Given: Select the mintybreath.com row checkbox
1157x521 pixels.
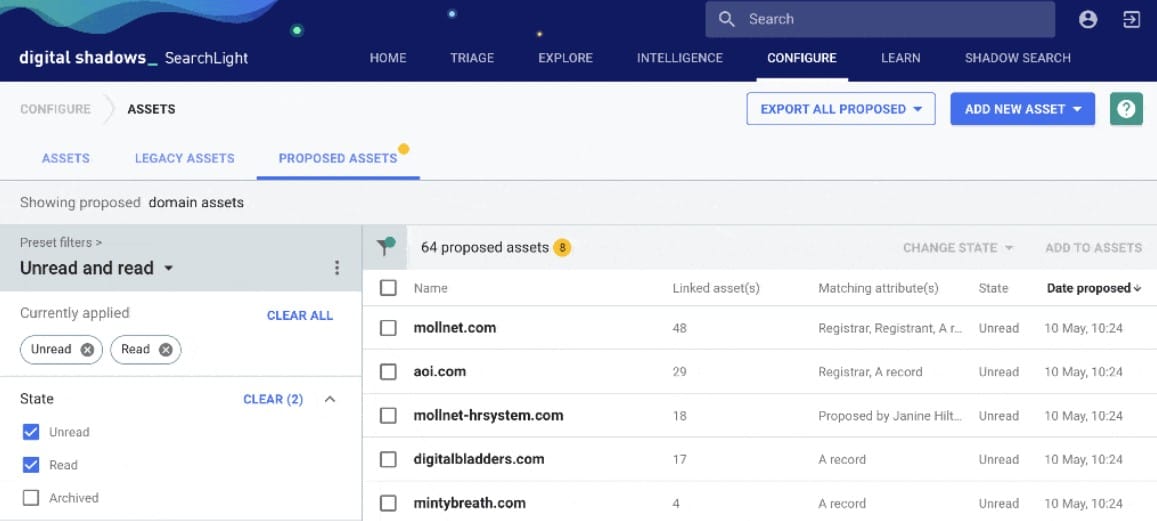Looking at the screenshot, I should [388, 503].
